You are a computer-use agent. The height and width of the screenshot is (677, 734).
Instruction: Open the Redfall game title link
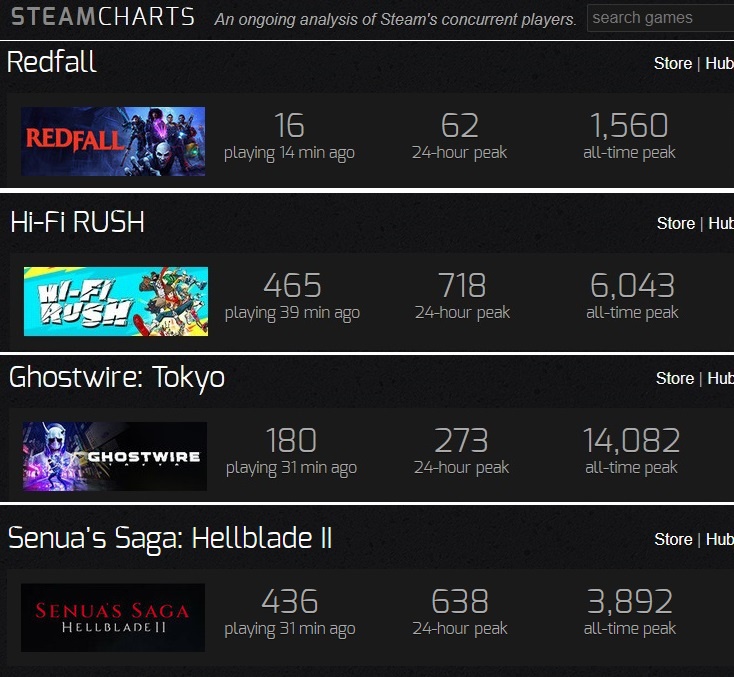(52, 62)
